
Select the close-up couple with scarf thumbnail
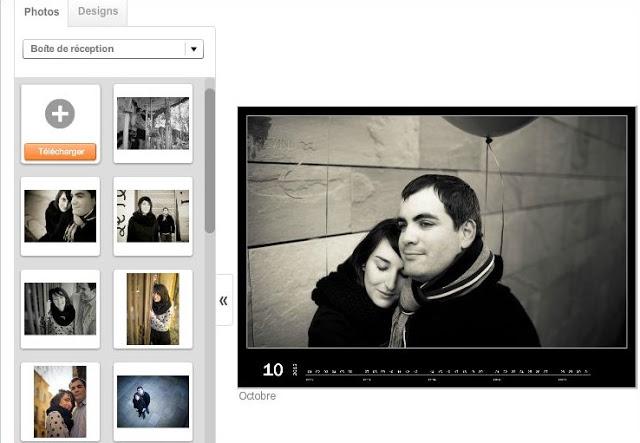tap(60, 216)
